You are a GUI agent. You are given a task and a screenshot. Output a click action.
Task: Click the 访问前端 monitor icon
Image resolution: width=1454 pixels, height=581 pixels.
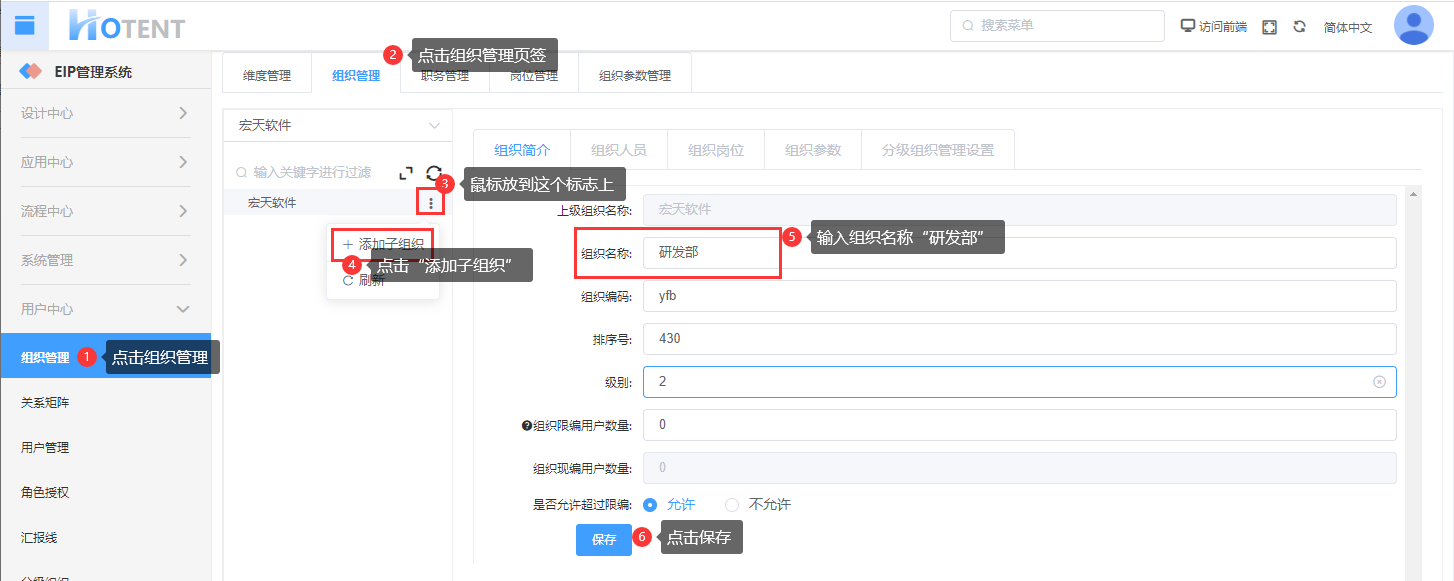1188,26
